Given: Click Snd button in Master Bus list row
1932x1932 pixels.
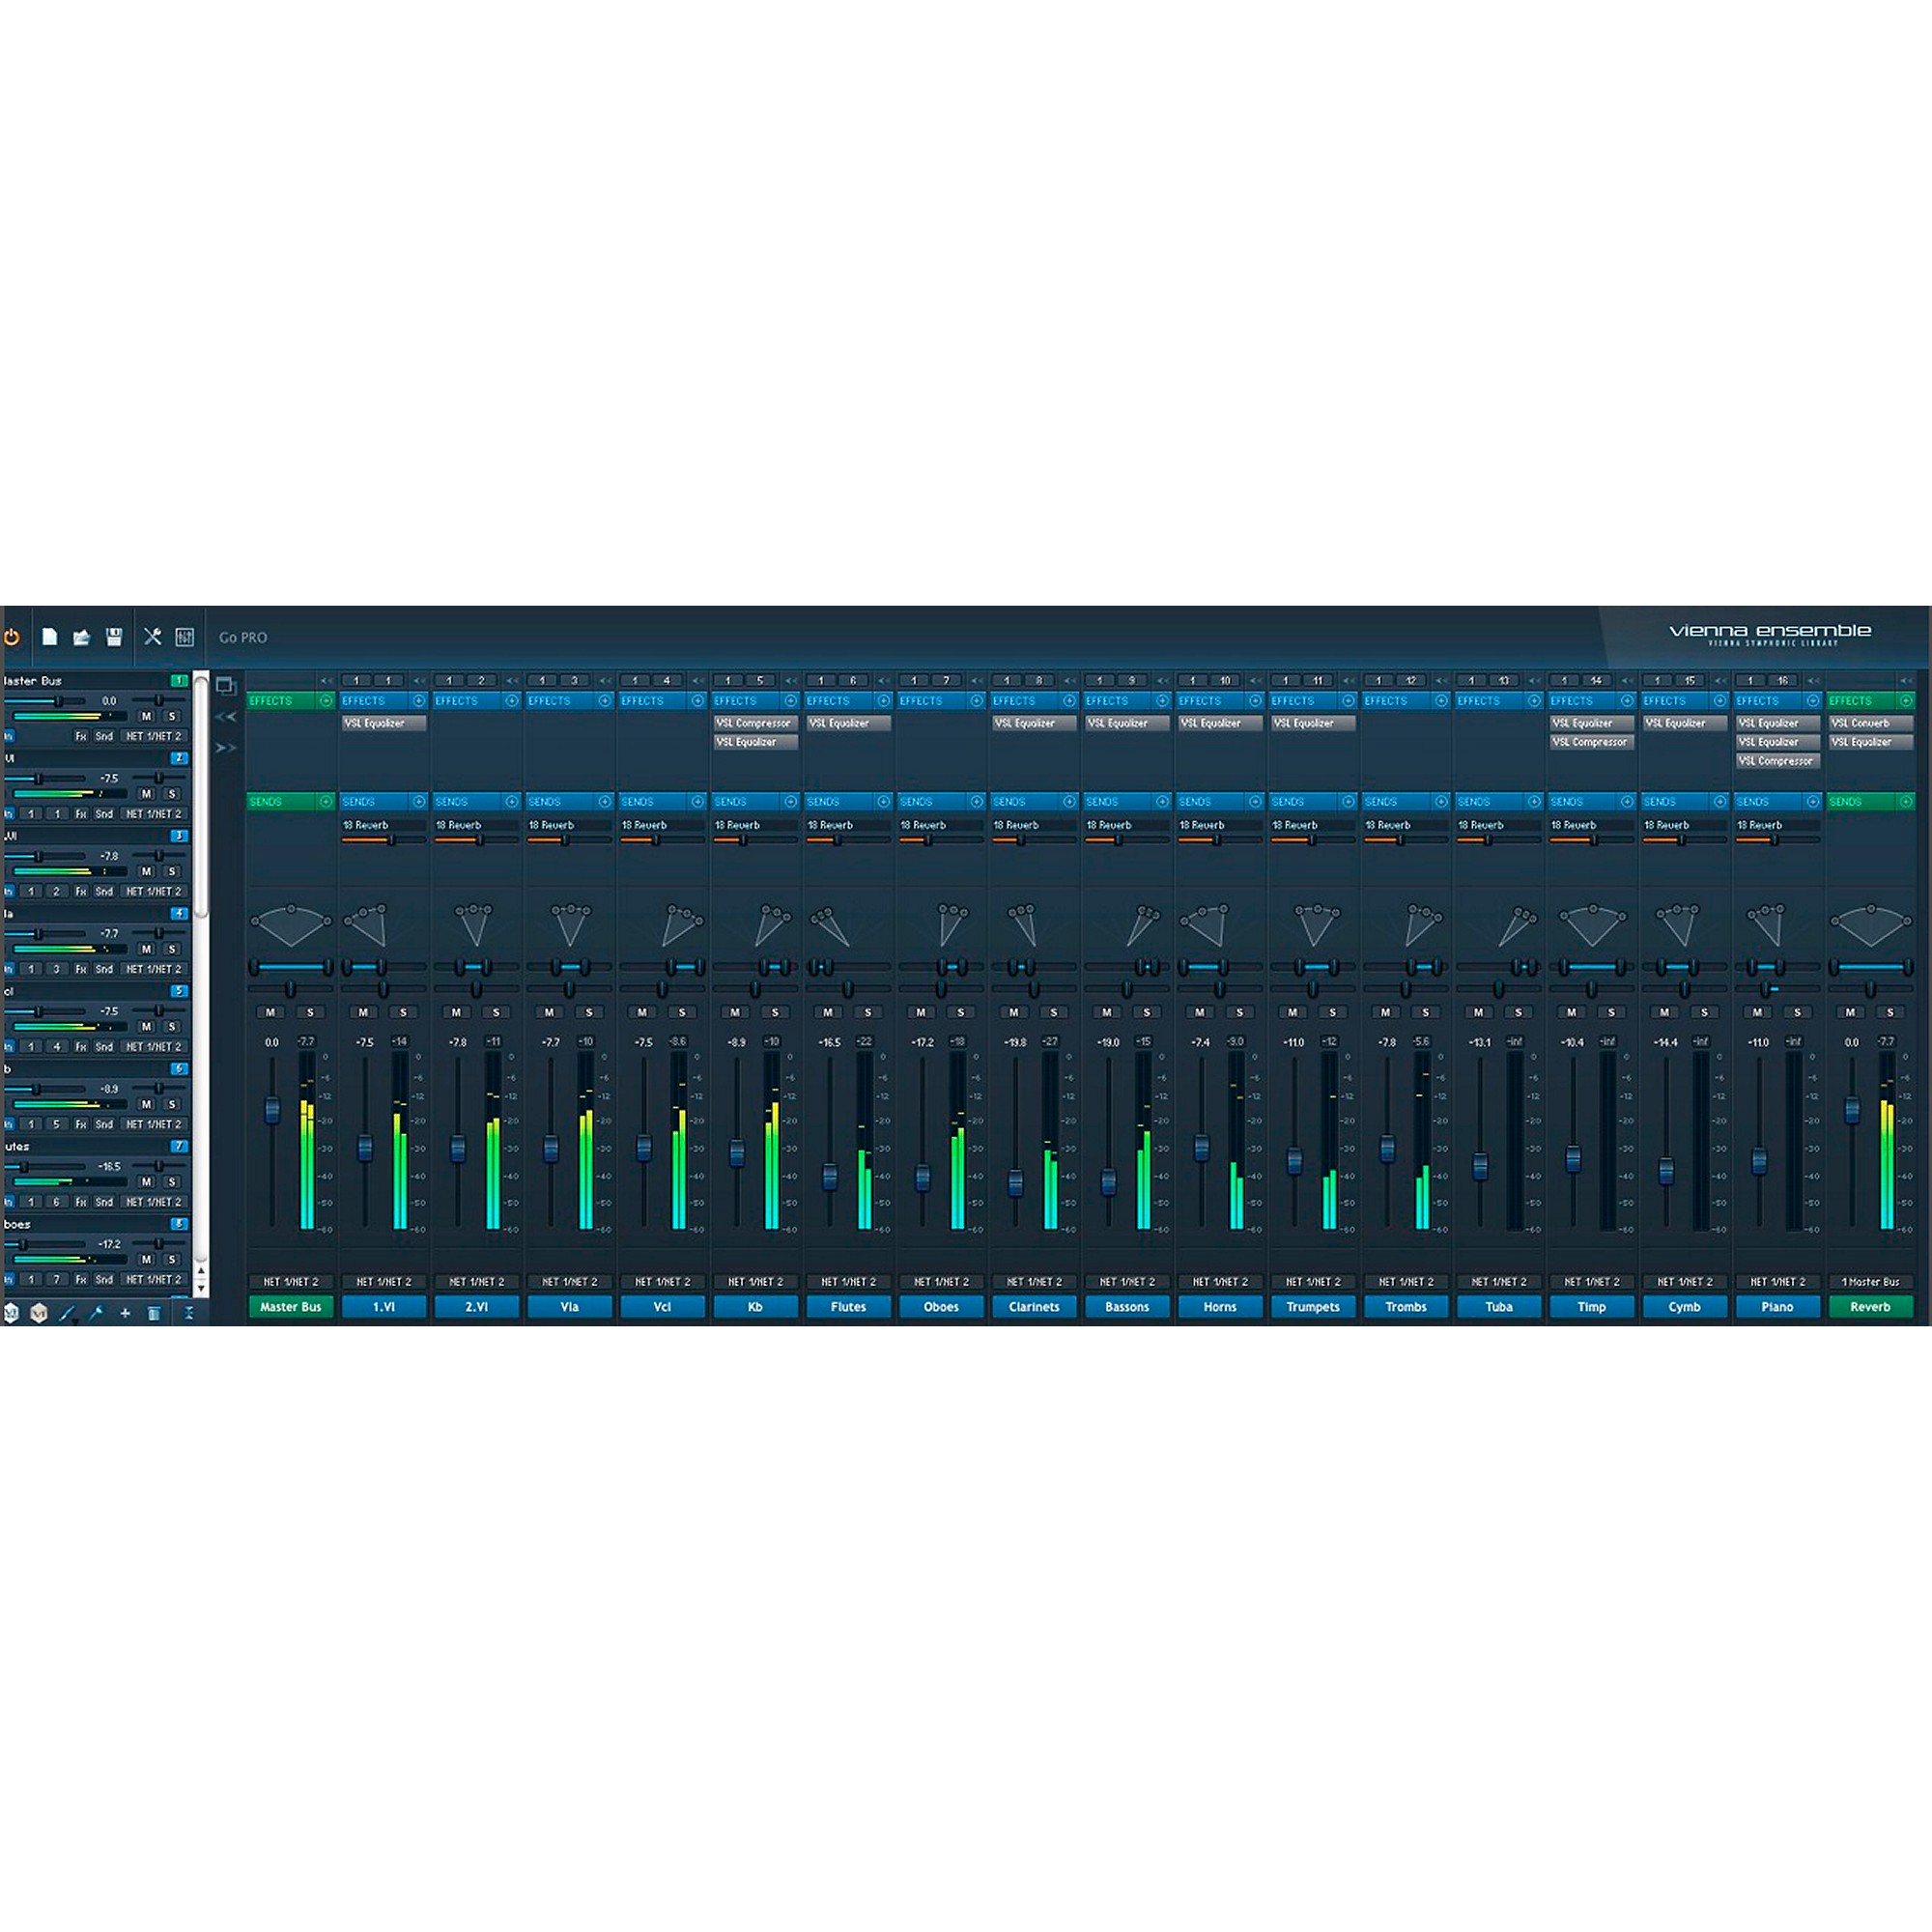Looking at the screenshot, I should [x=104, y=736].
